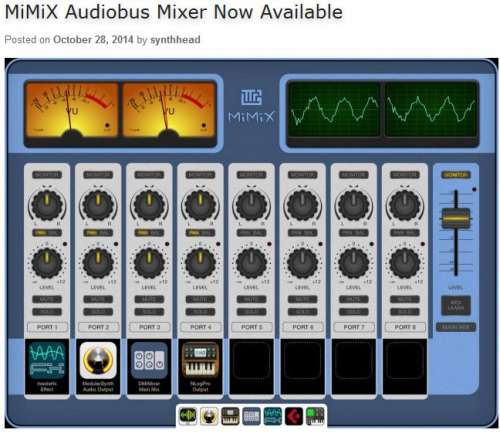Screen dimensions: 500x433
Task: Click the PORT 5 label button
Action: 252,327
